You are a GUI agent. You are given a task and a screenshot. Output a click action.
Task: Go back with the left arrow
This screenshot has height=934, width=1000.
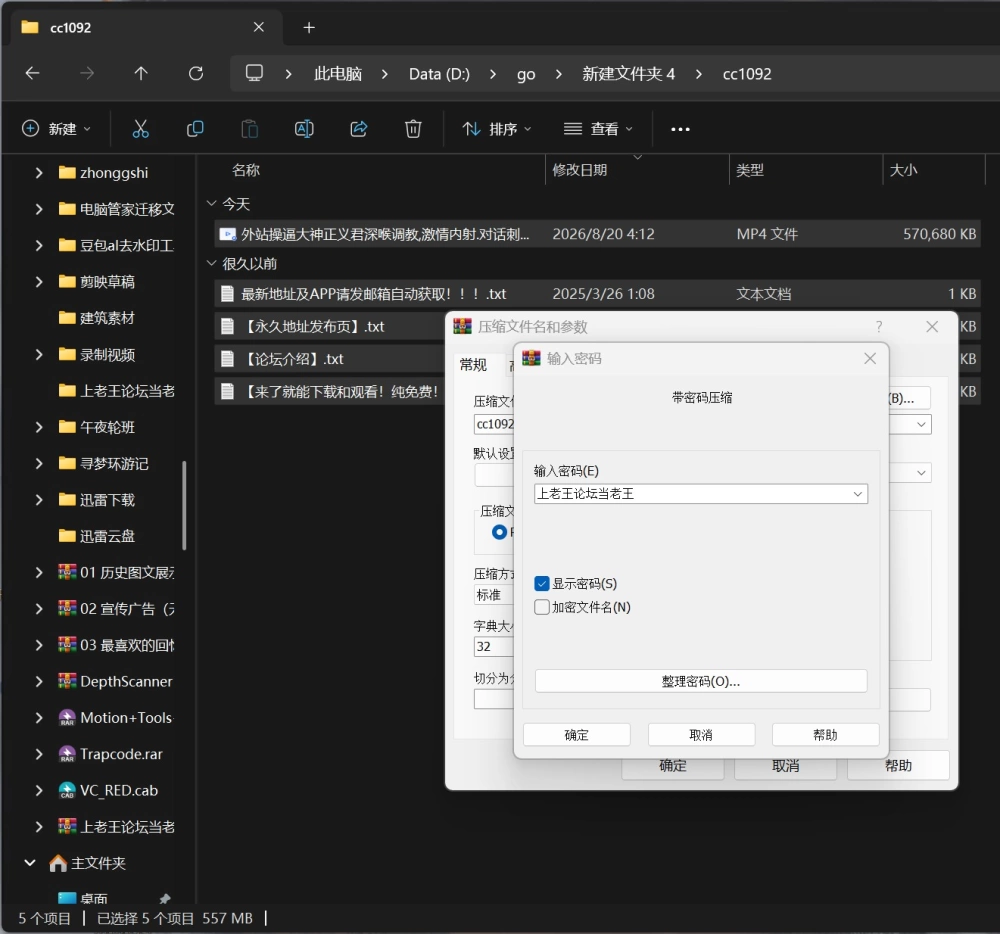33,74
